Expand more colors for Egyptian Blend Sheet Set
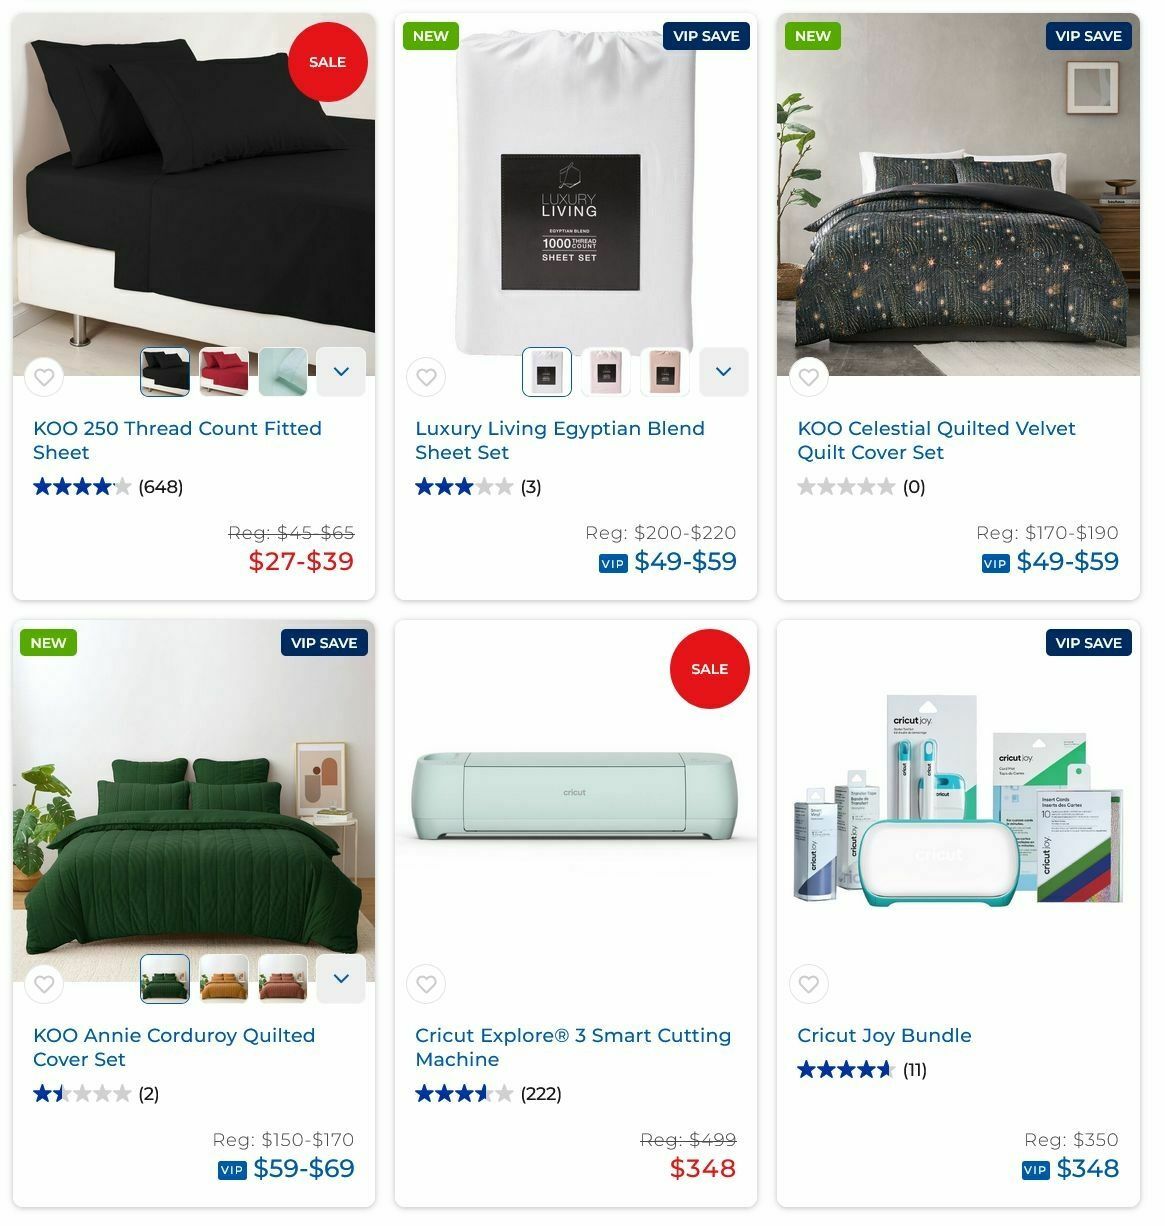Image resolution: width=1165 pixels, height=1226 pixels. click(x=723, y=372)
